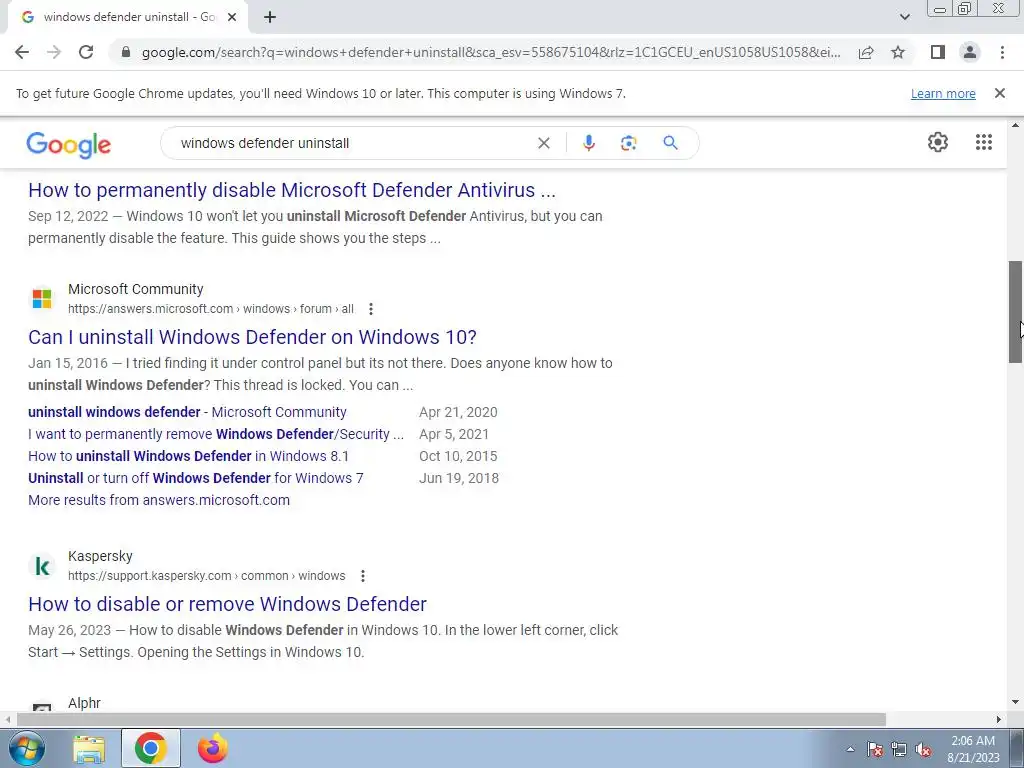
Task: Open Windows Explorer from the taskbar
Action: (89, 748)
